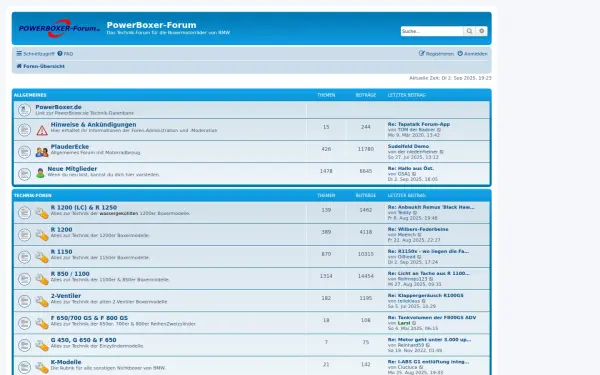Click green user icon beside Neue Mitglieder
The height and width of the screenshot is (375, 600).
(40, 173)
